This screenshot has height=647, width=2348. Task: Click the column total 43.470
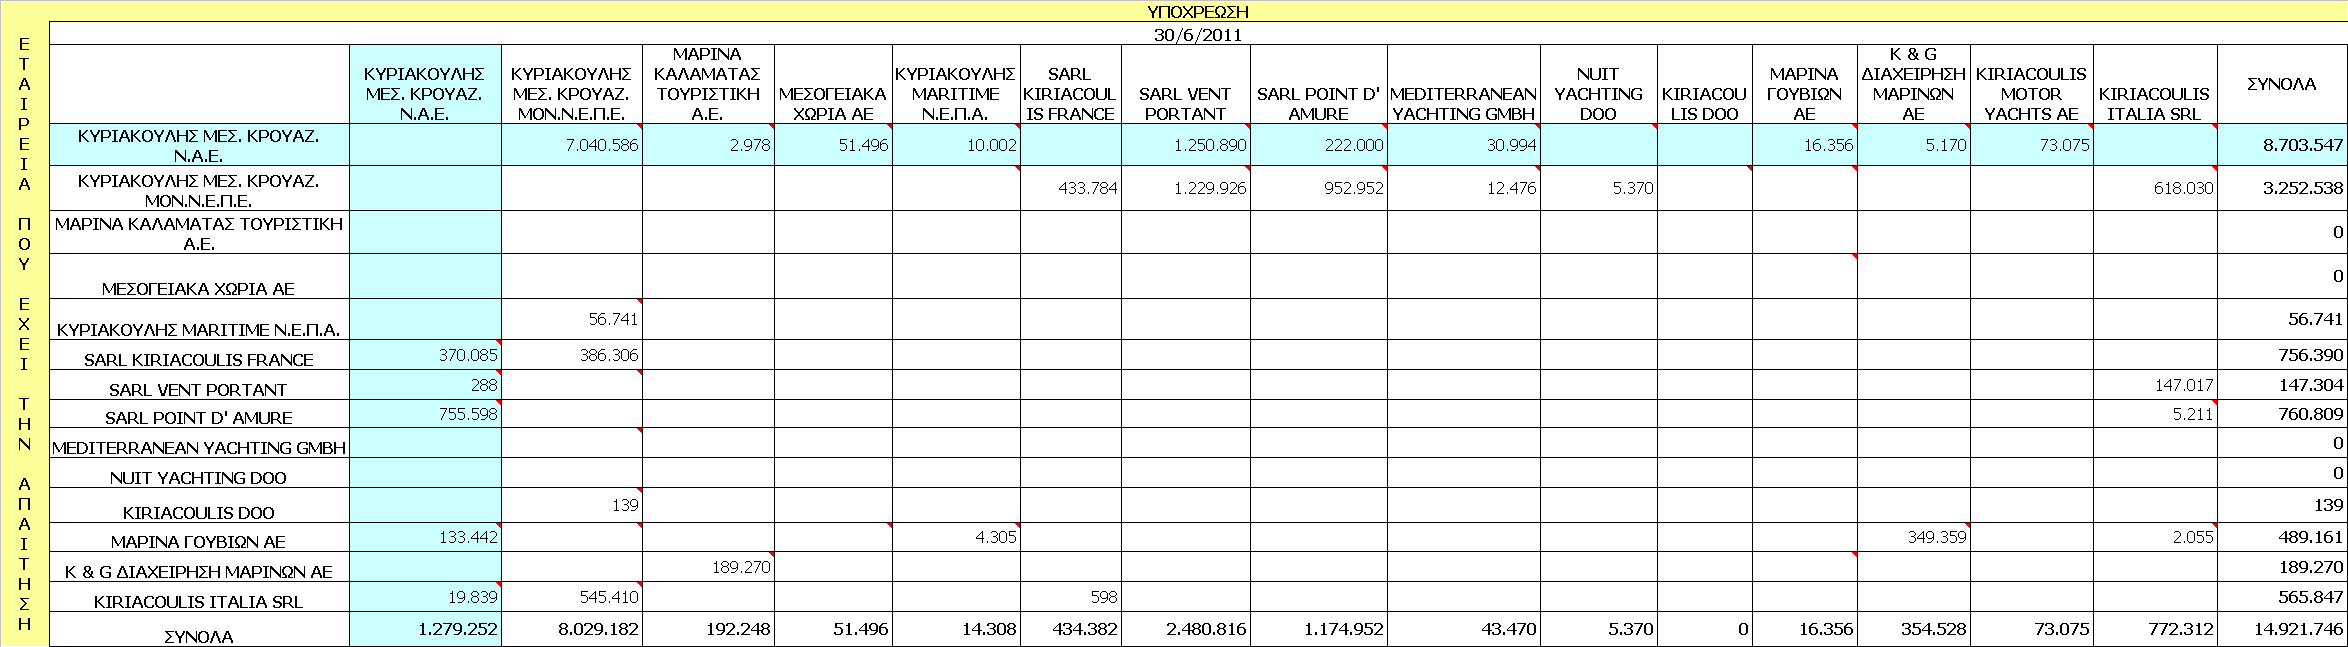click(1463, 629)
